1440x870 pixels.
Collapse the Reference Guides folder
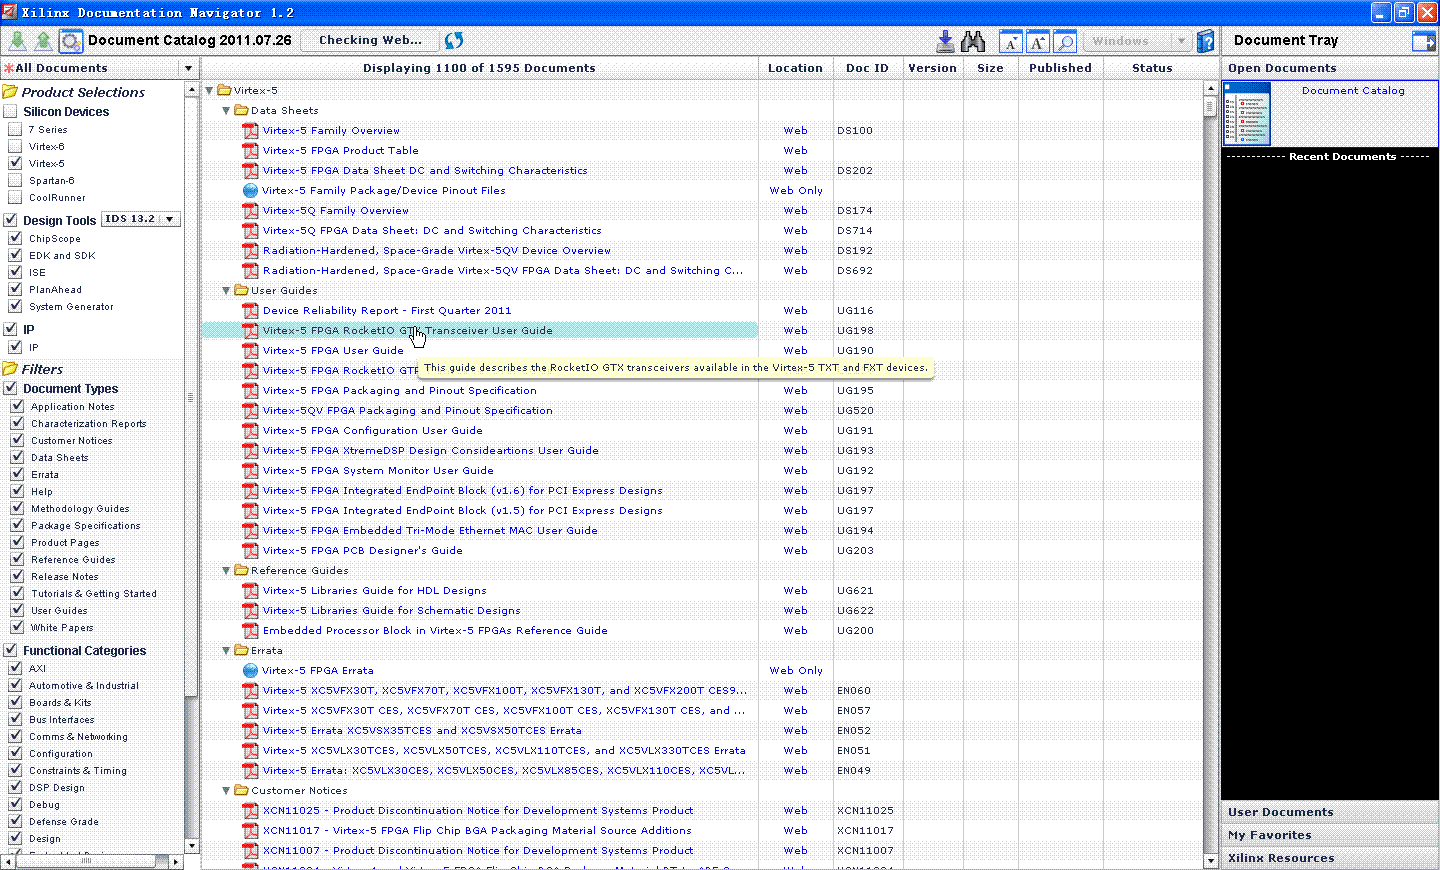(x=227, y=571)
